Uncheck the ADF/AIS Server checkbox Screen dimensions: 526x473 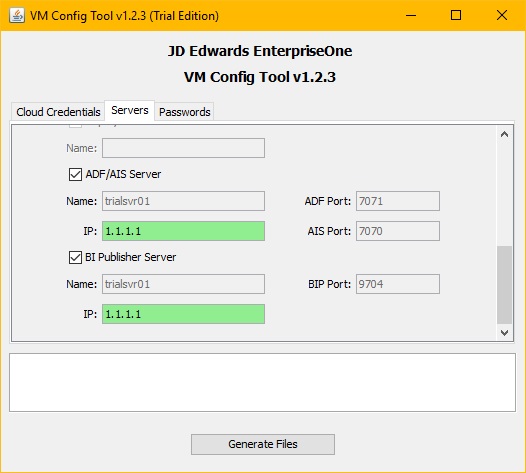(75, 174)
